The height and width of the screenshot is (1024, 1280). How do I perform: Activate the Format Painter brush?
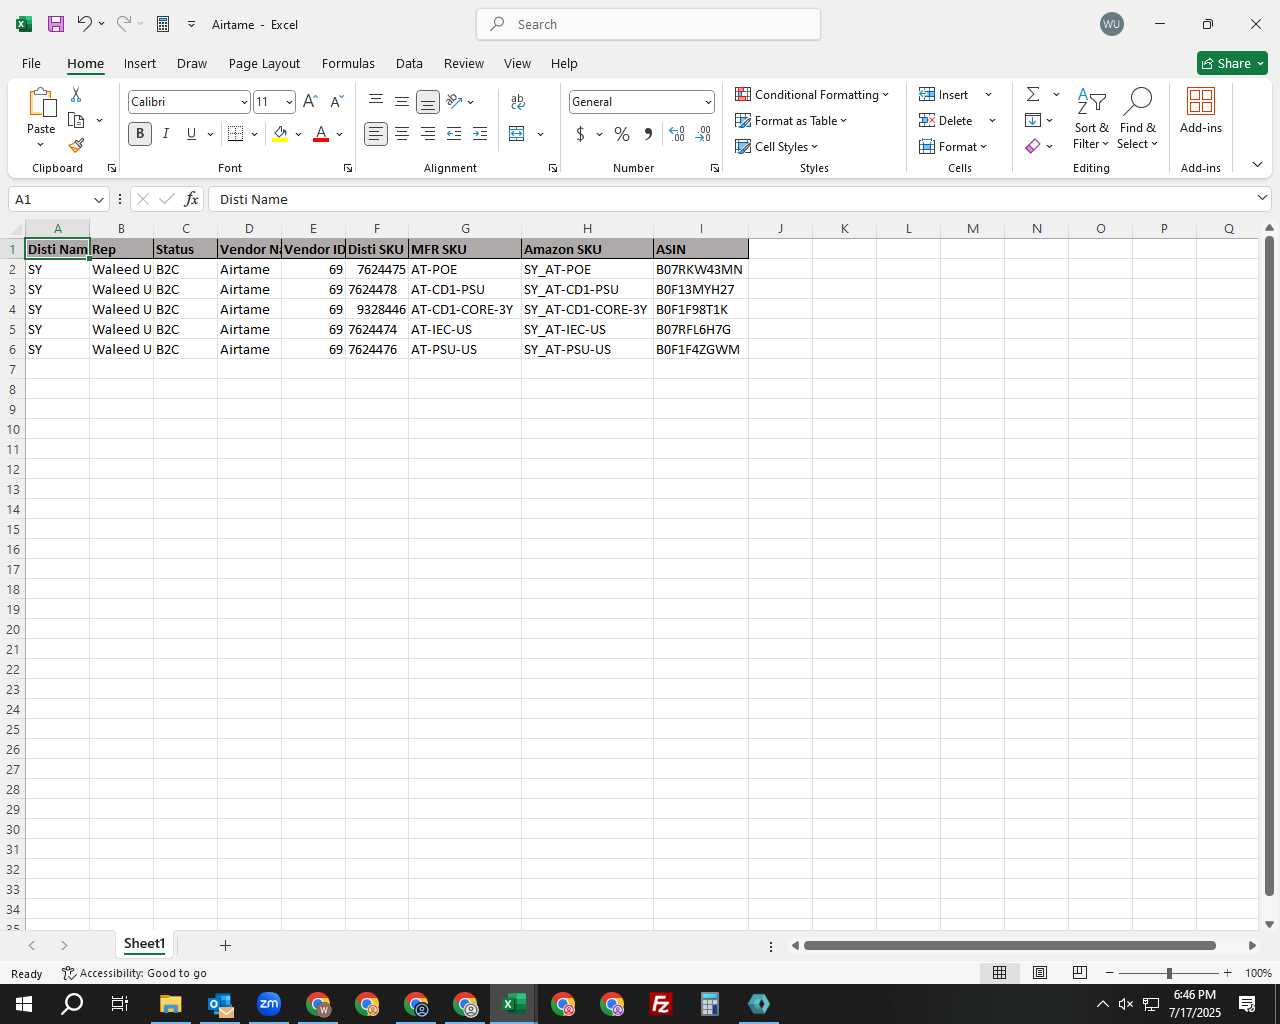click(76, 146)
